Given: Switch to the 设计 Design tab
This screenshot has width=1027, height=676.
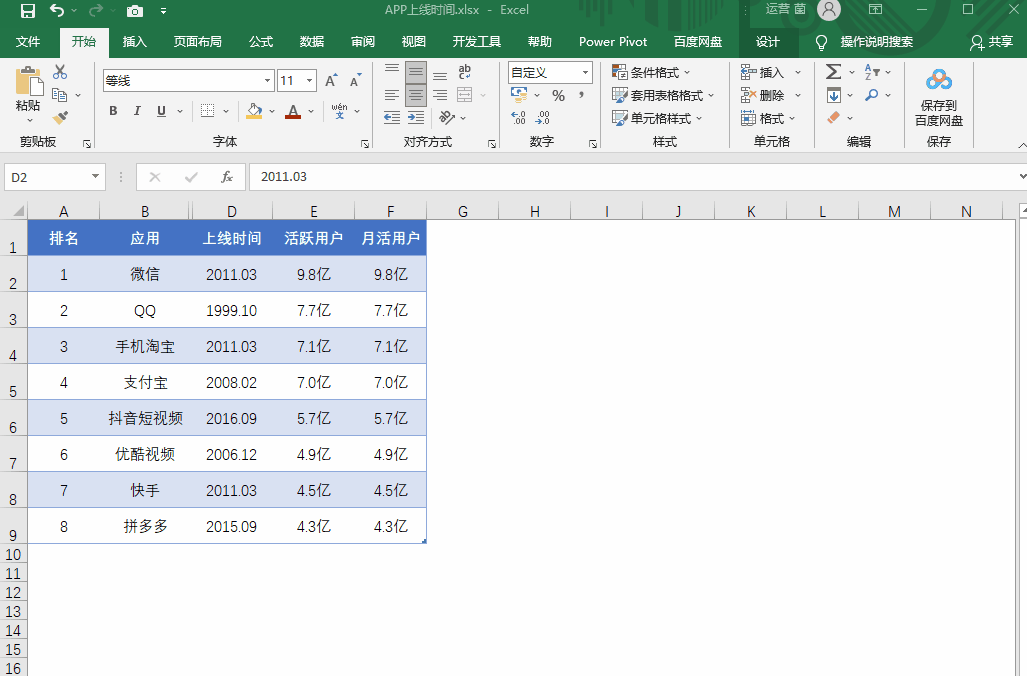Looking at the screenshot, I should coord(768,42).
